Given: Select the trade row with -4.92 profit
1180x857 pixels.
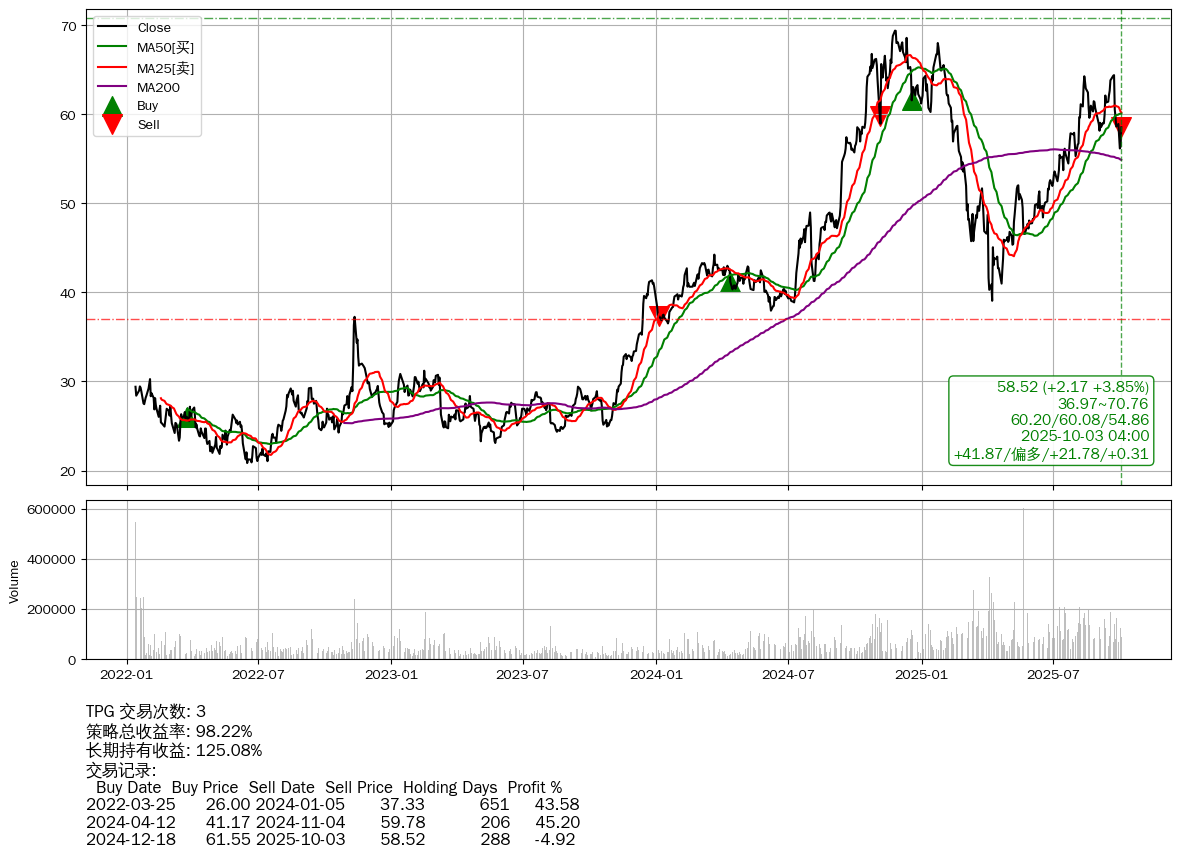Looking at the screenshot, I should click(332, 839).
